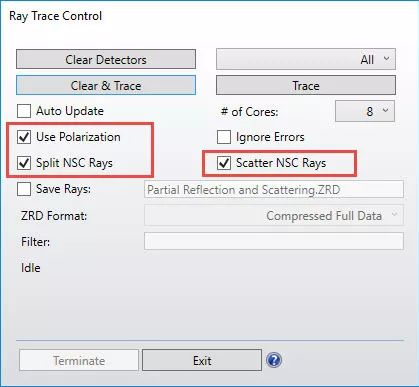Click the Filter text input field
Viewport: 419px width, 387px height.
(x=274, y=241)
